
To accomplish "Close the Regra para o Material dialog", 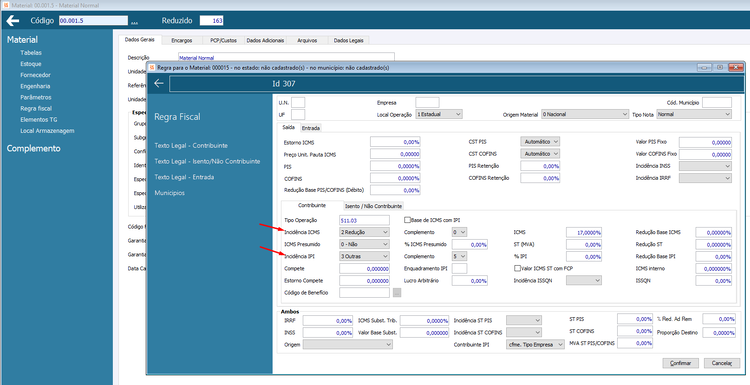I will (735, 68).
